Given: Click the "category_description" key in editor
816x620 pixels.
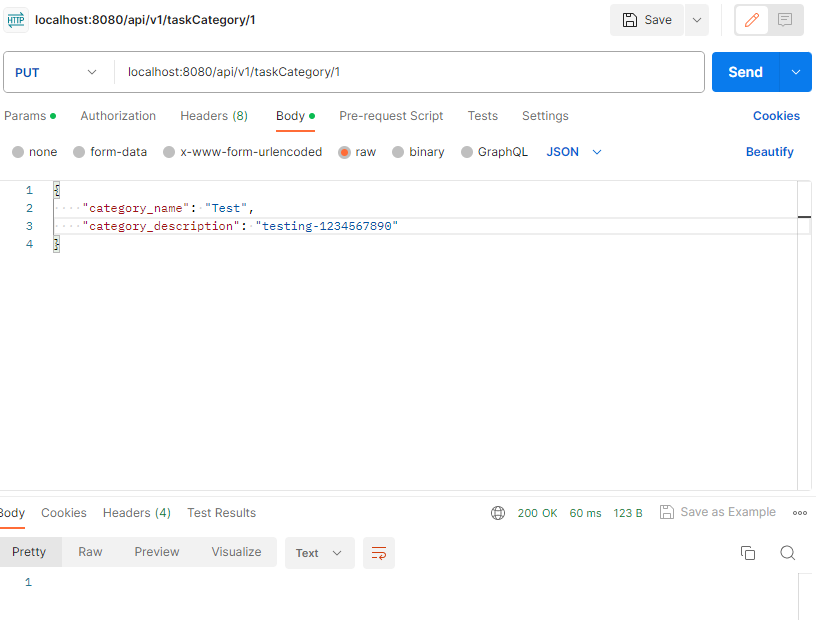Looking at the screenshot, I should (x=161, y=226).
